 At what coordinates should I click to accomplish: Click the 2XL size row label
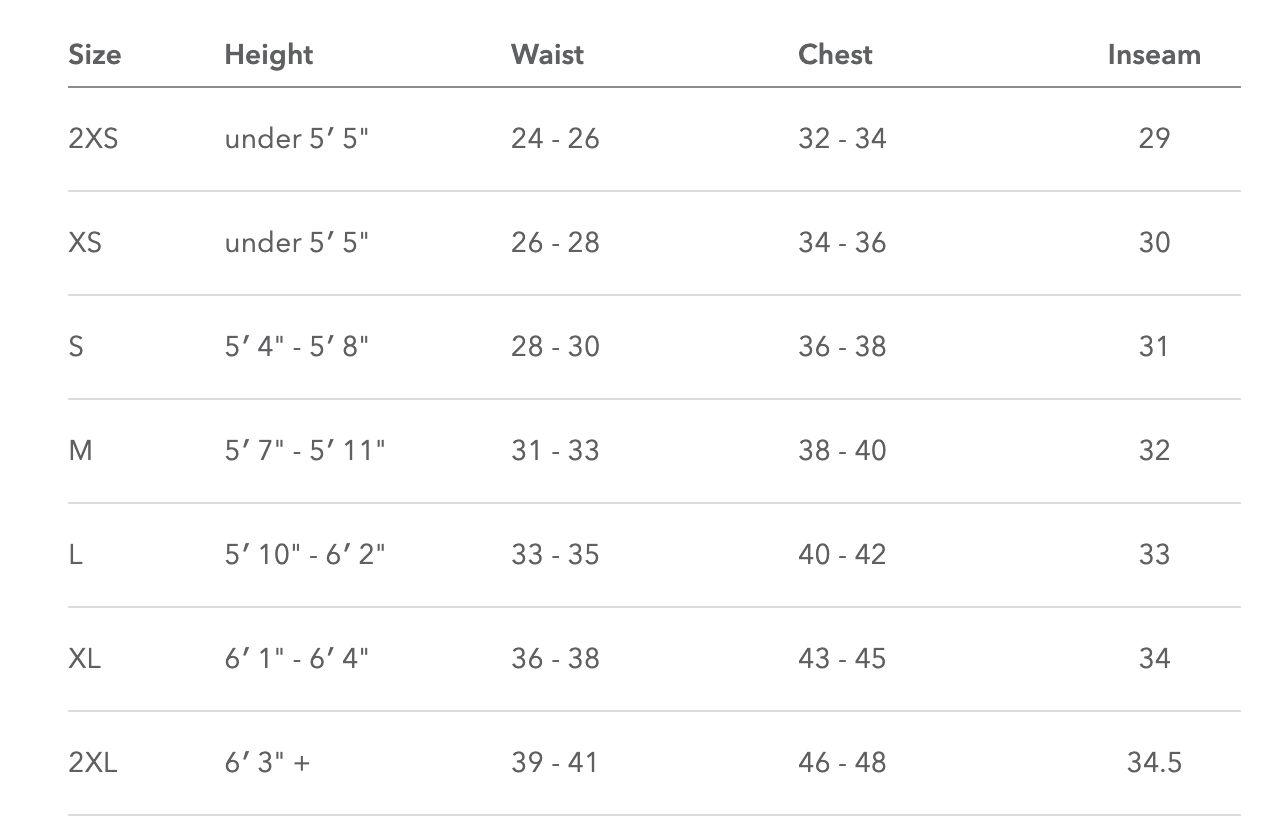pyautogui.click(x=93, y=762)
